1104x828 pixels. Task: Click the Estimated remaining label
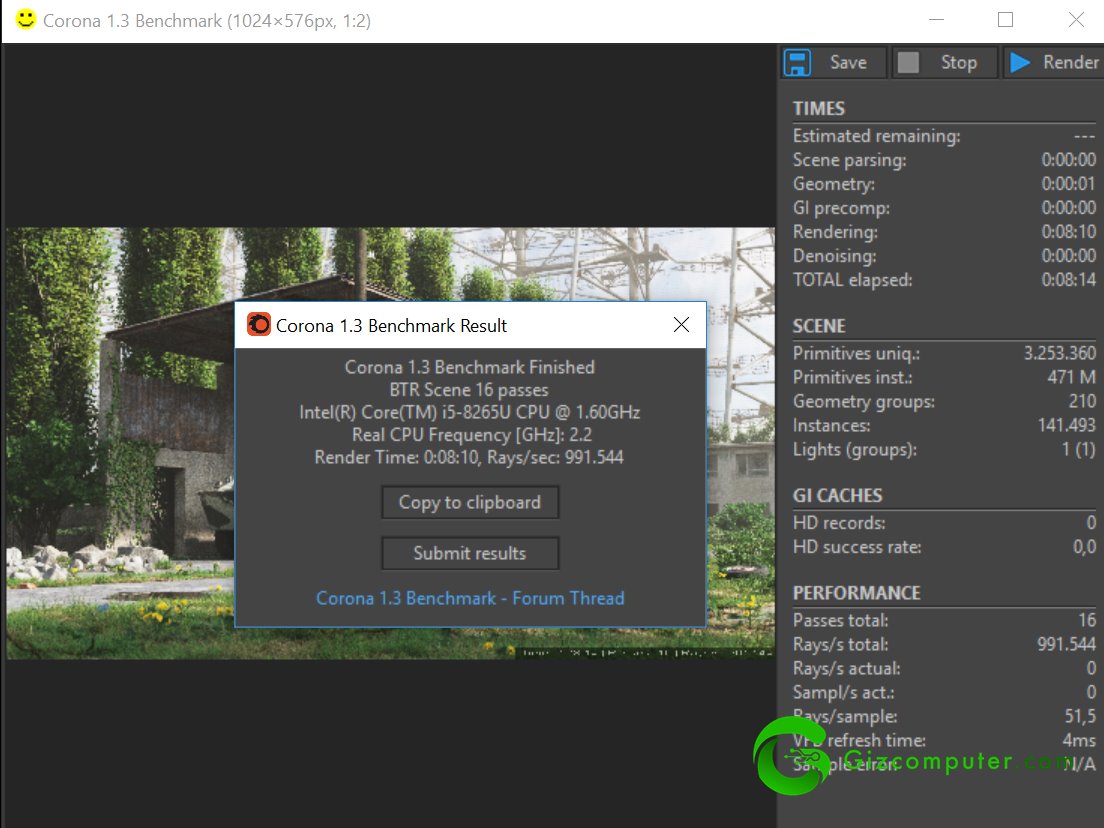click(876, 136)
